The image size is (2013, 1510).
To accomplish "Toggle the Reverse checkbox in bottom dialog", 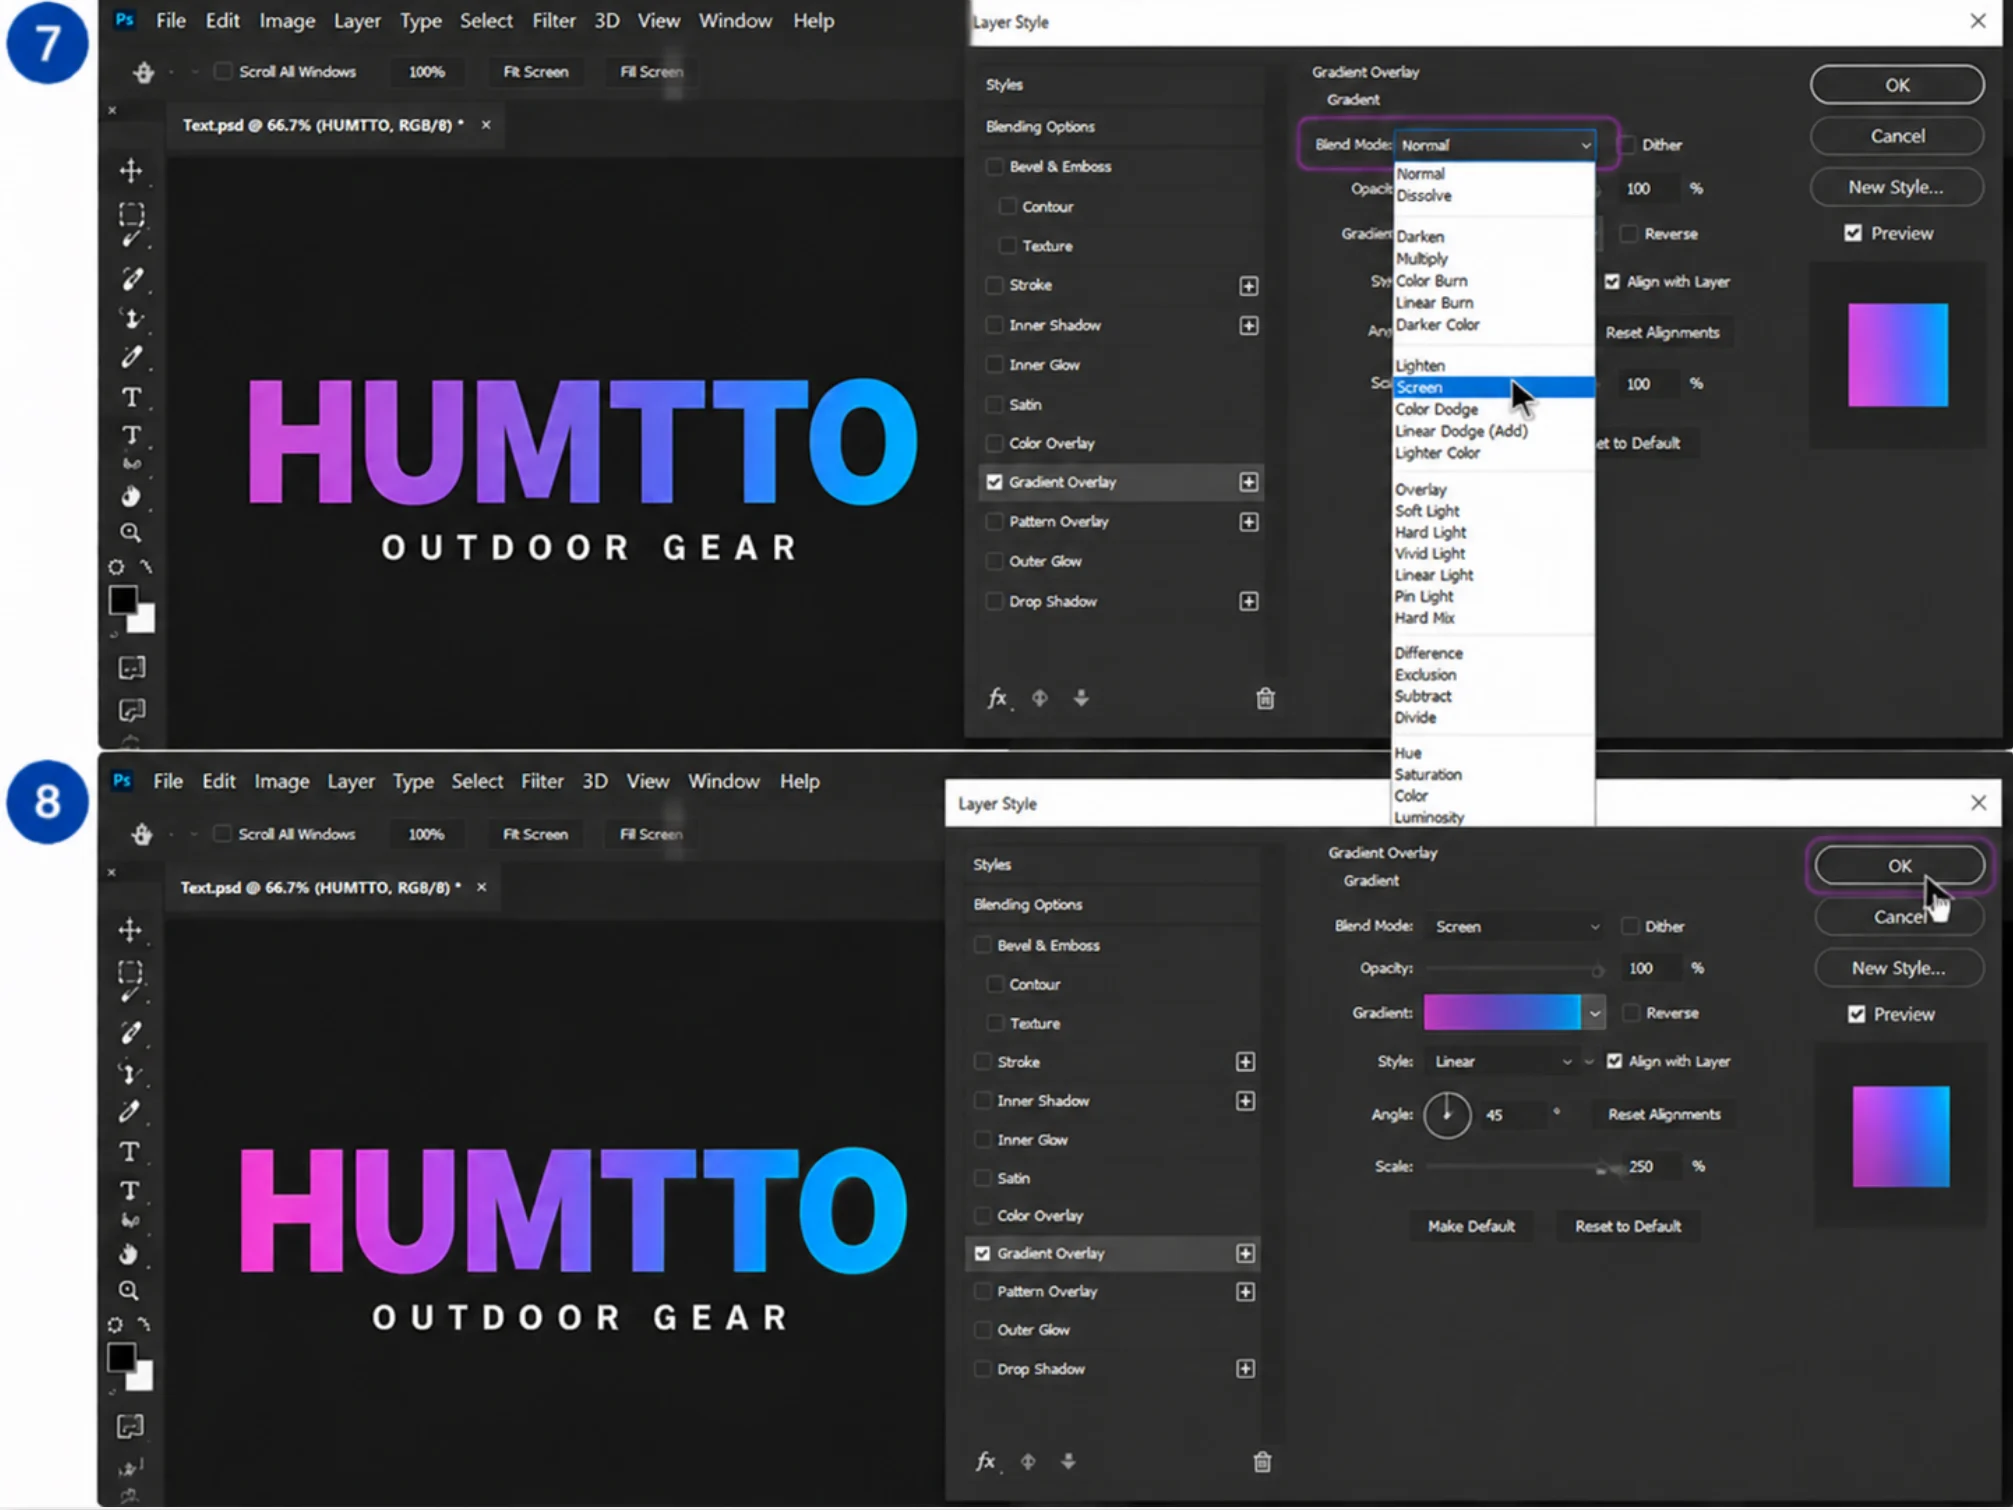I will click(x=1631, y=1013).
